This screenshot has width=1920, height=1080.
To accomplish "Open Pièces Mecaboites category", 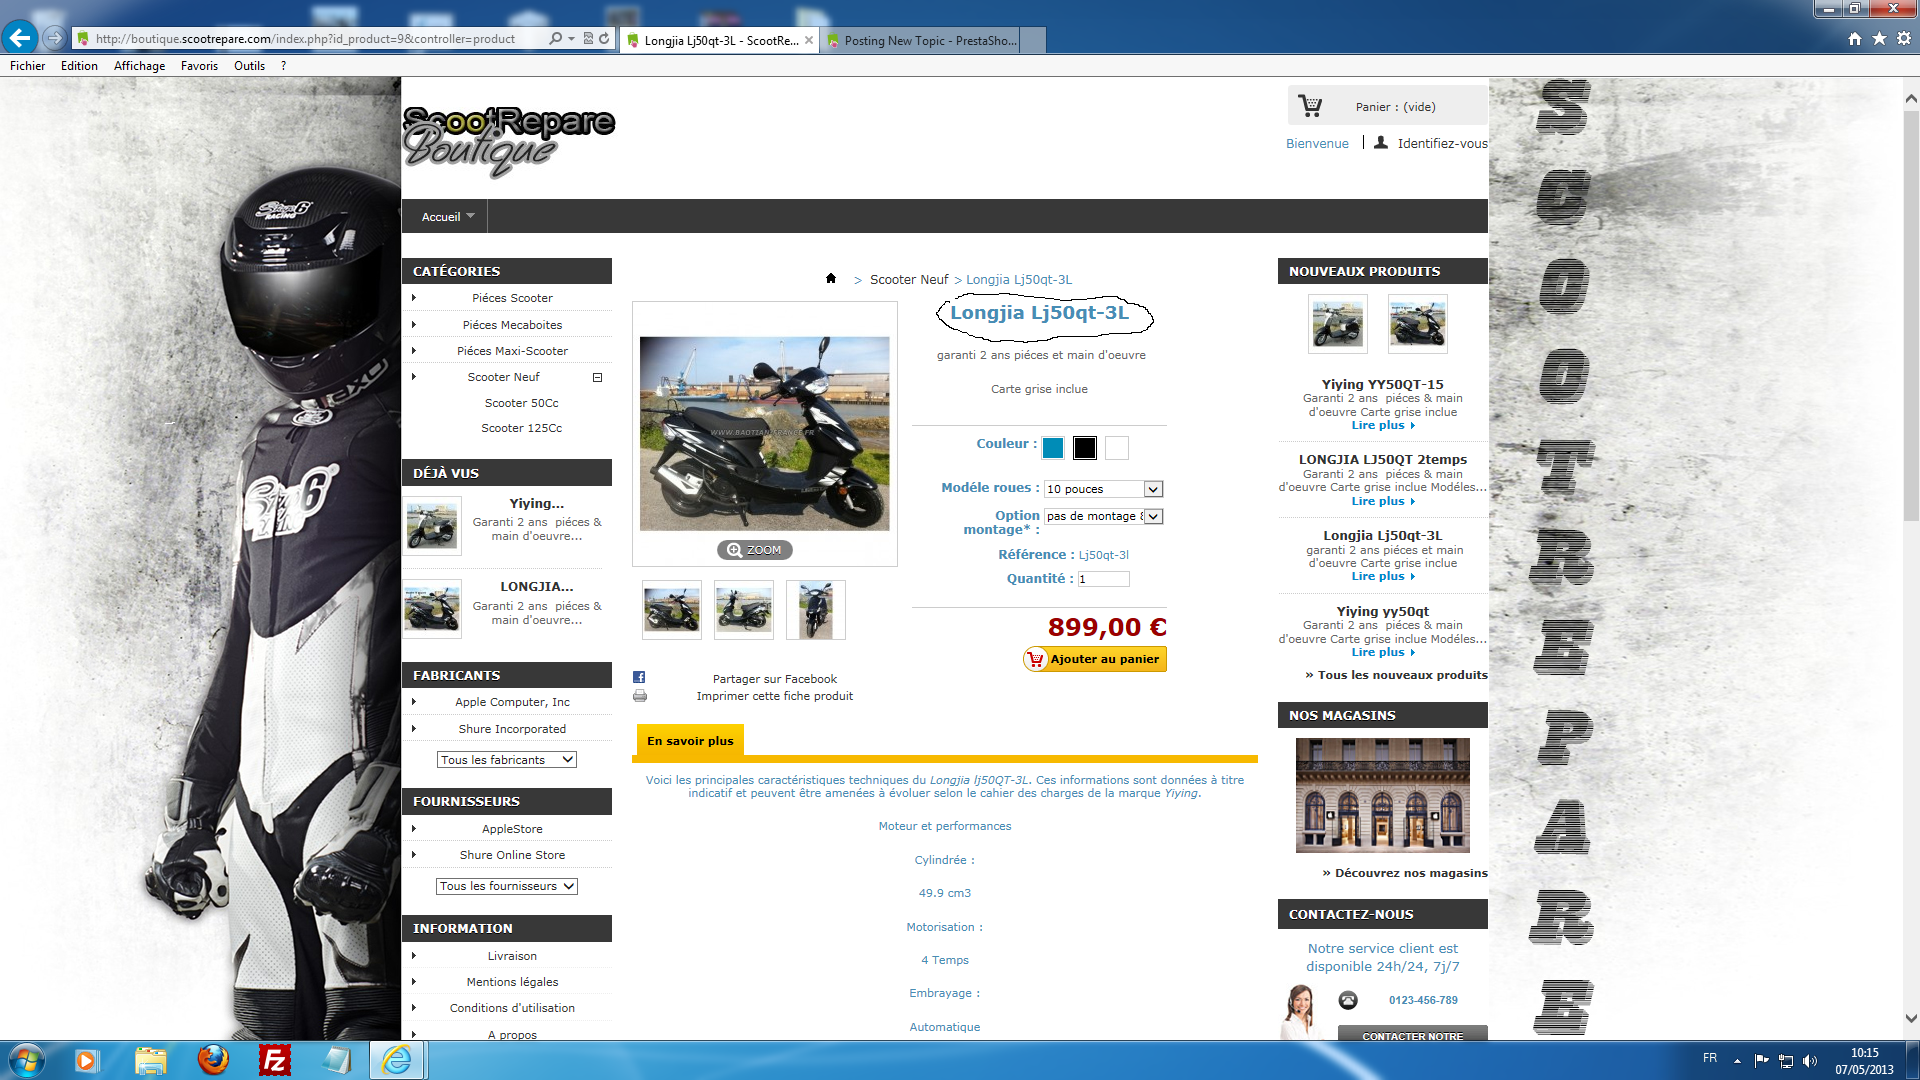I will (x=512, y=325).
